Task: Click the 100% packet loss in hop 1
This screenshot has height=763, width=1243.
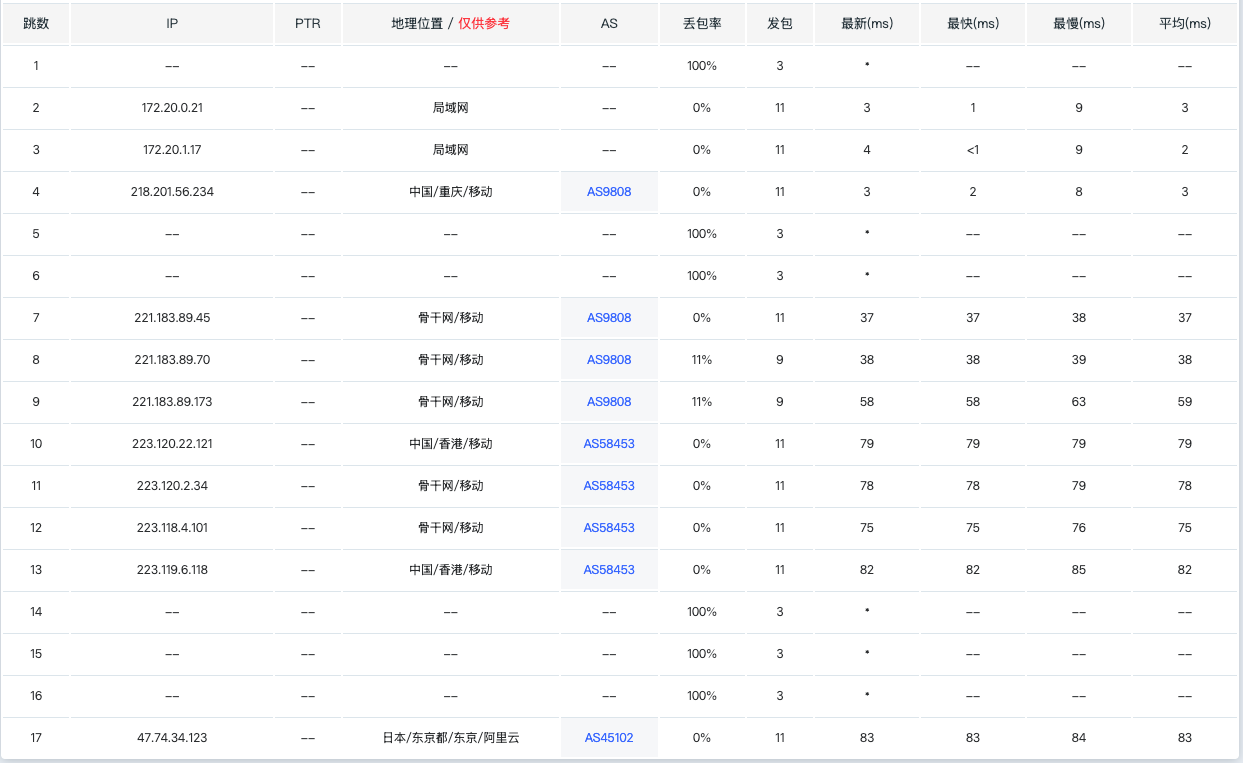Action: coord(702,66)
